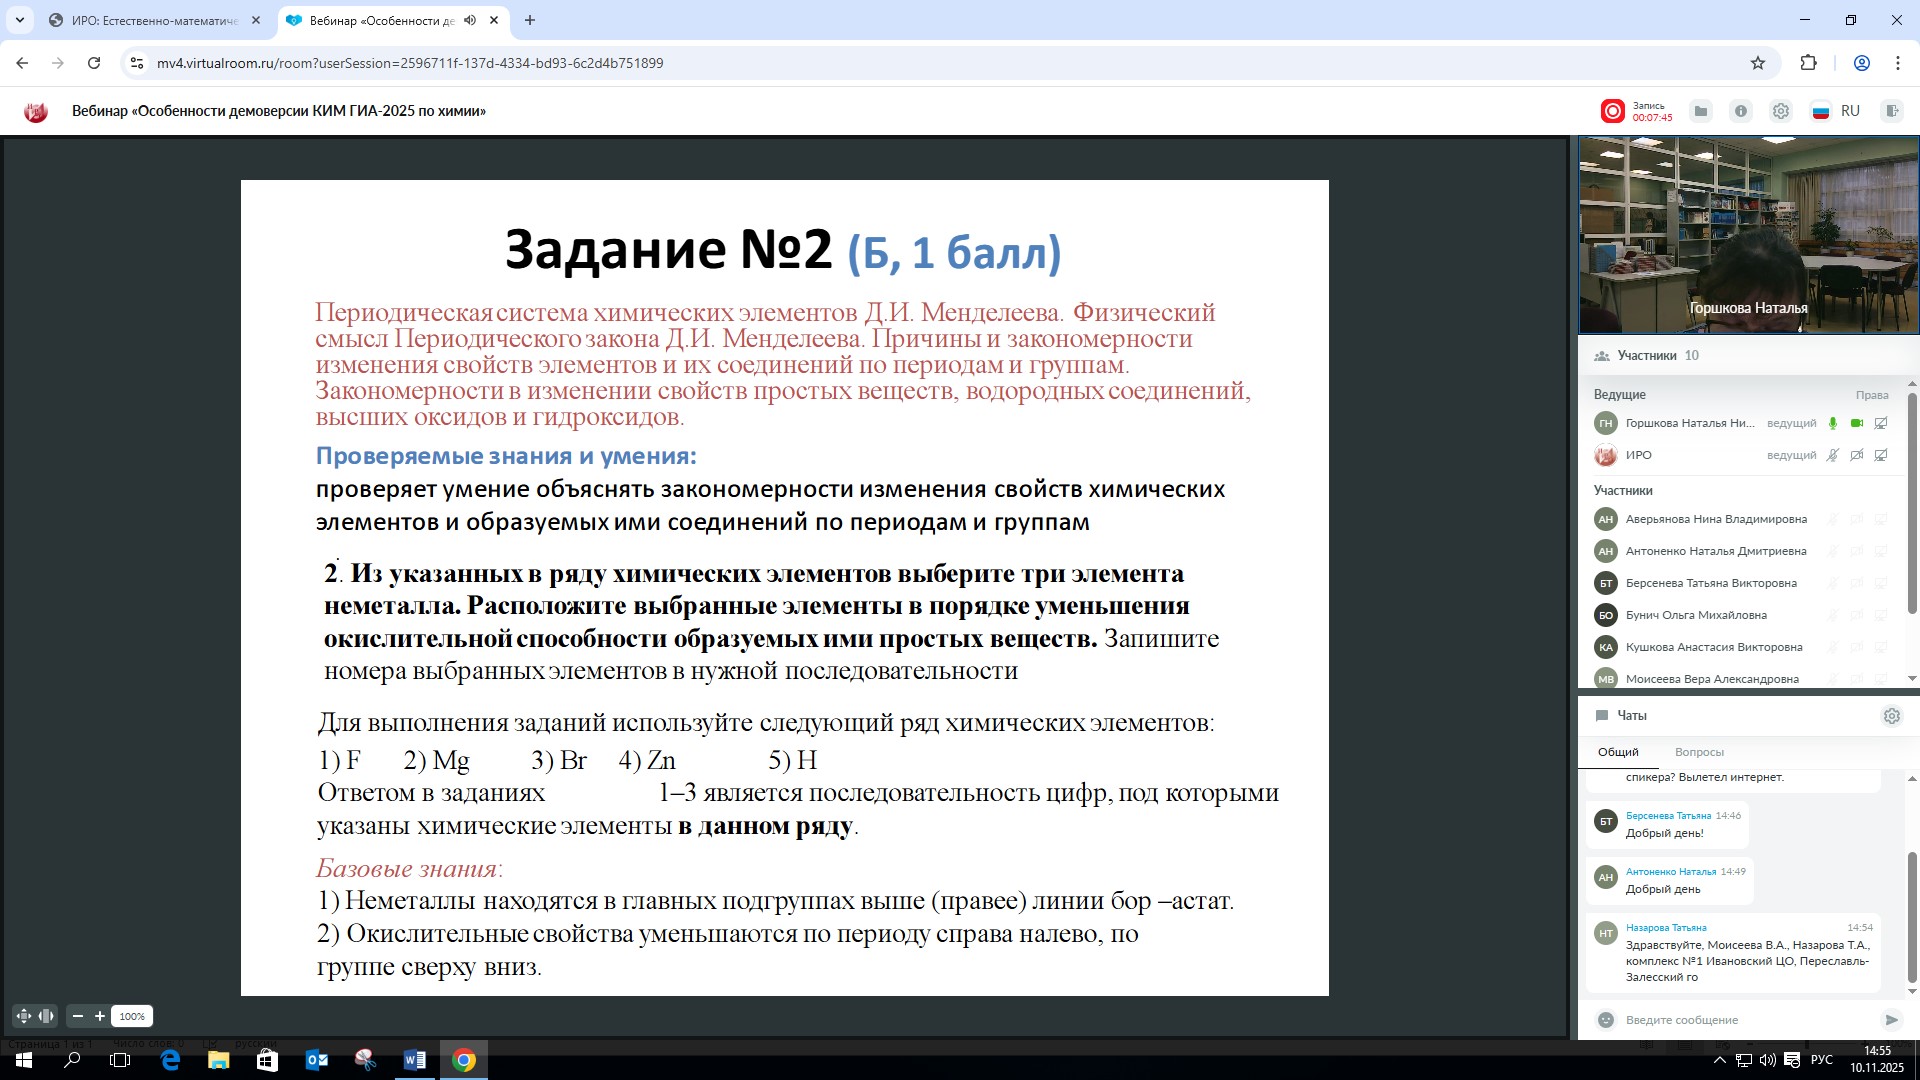Screen dimensions: 1920x1080
Task: Toggle ИРО's screen share icon
Action: [x=1881, y=455]
